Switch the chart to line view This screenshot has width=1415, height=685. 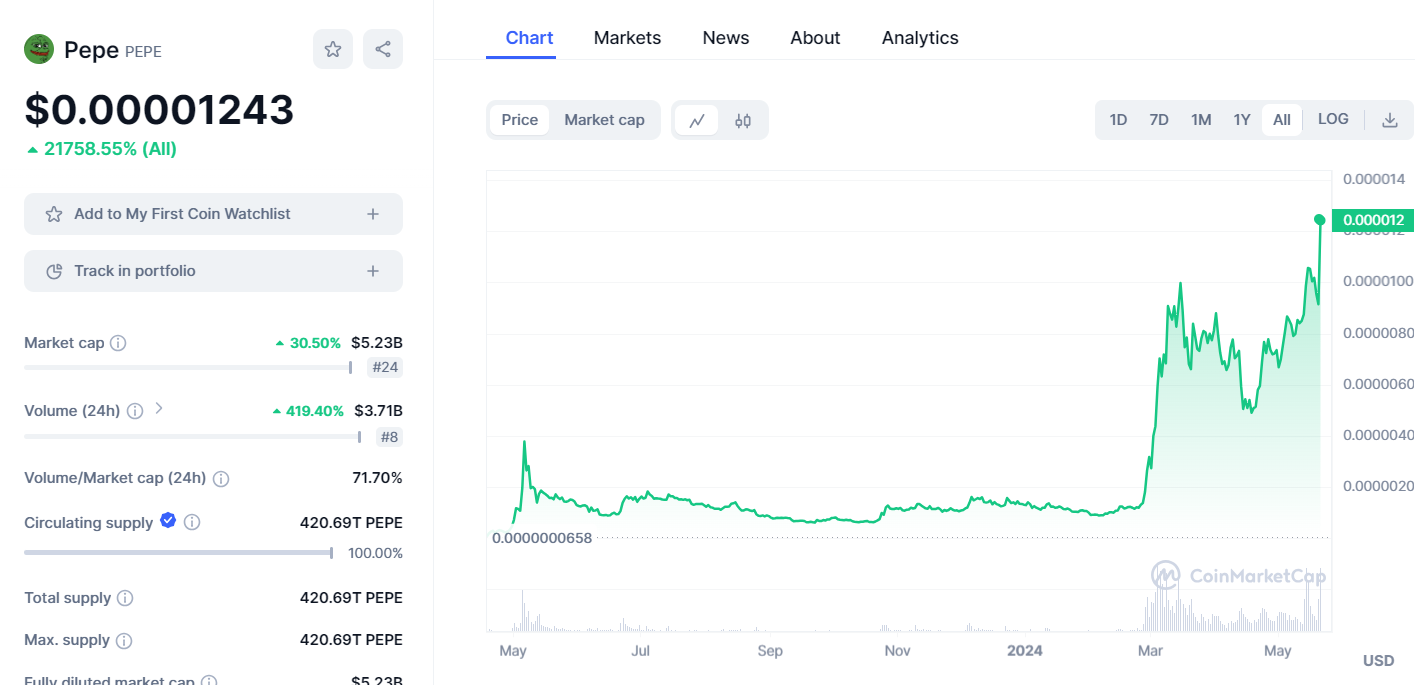point(697,120)
